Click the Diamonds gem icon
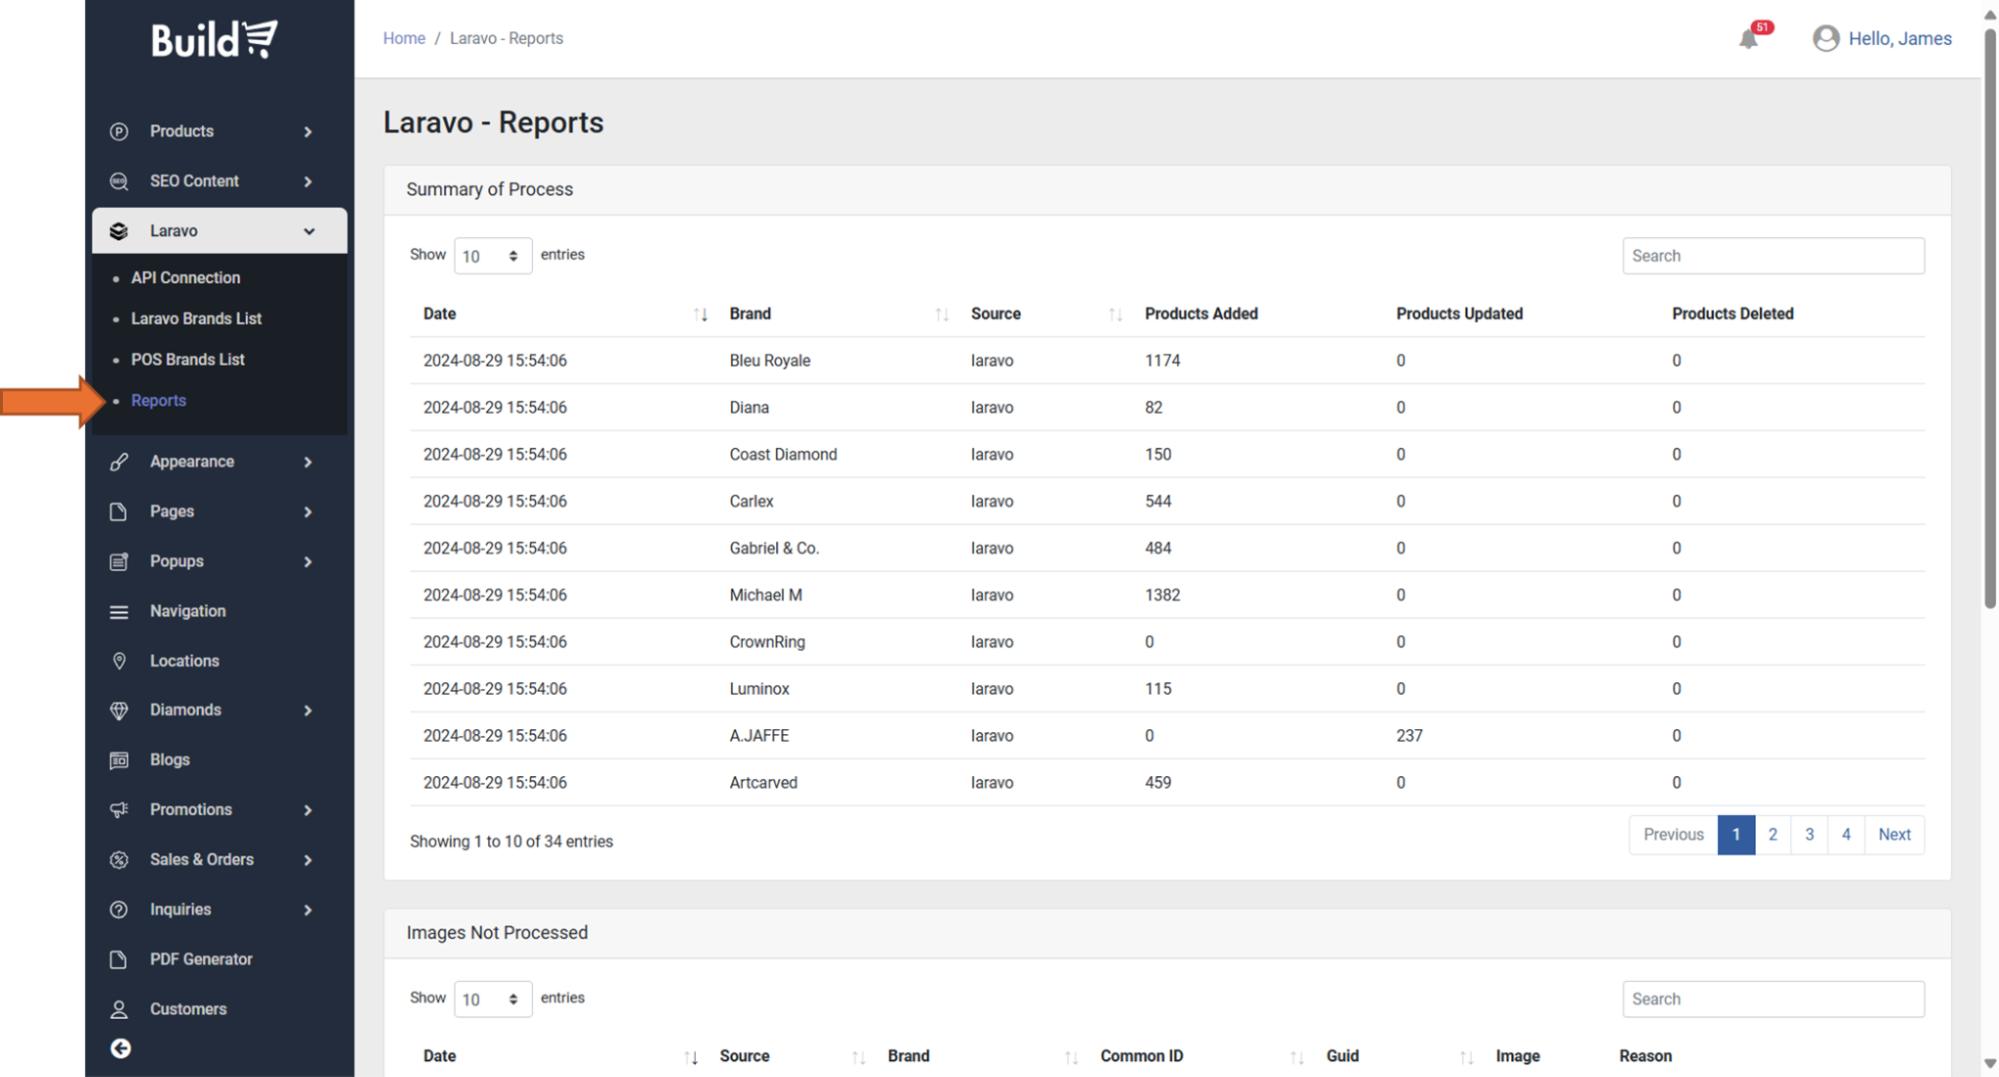The image size is (1999, 1077). pos(119,710)
